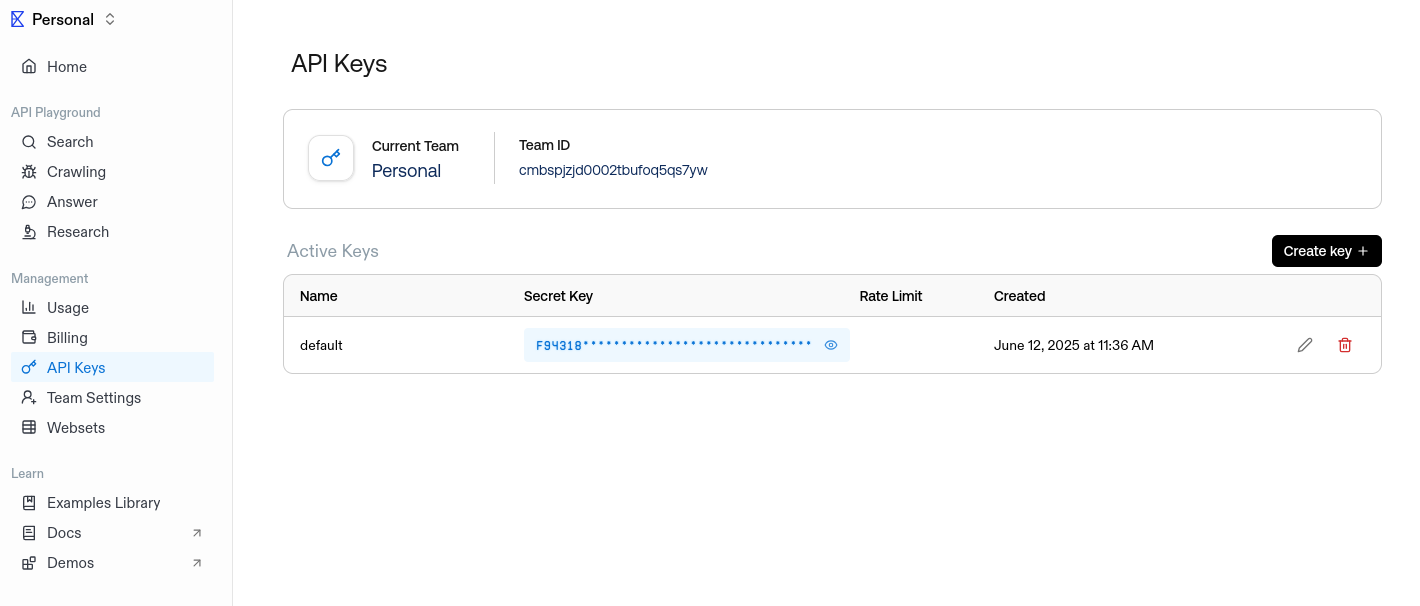
Task: Click the pencil edit icon for default key
Action: pos(1304,345)
